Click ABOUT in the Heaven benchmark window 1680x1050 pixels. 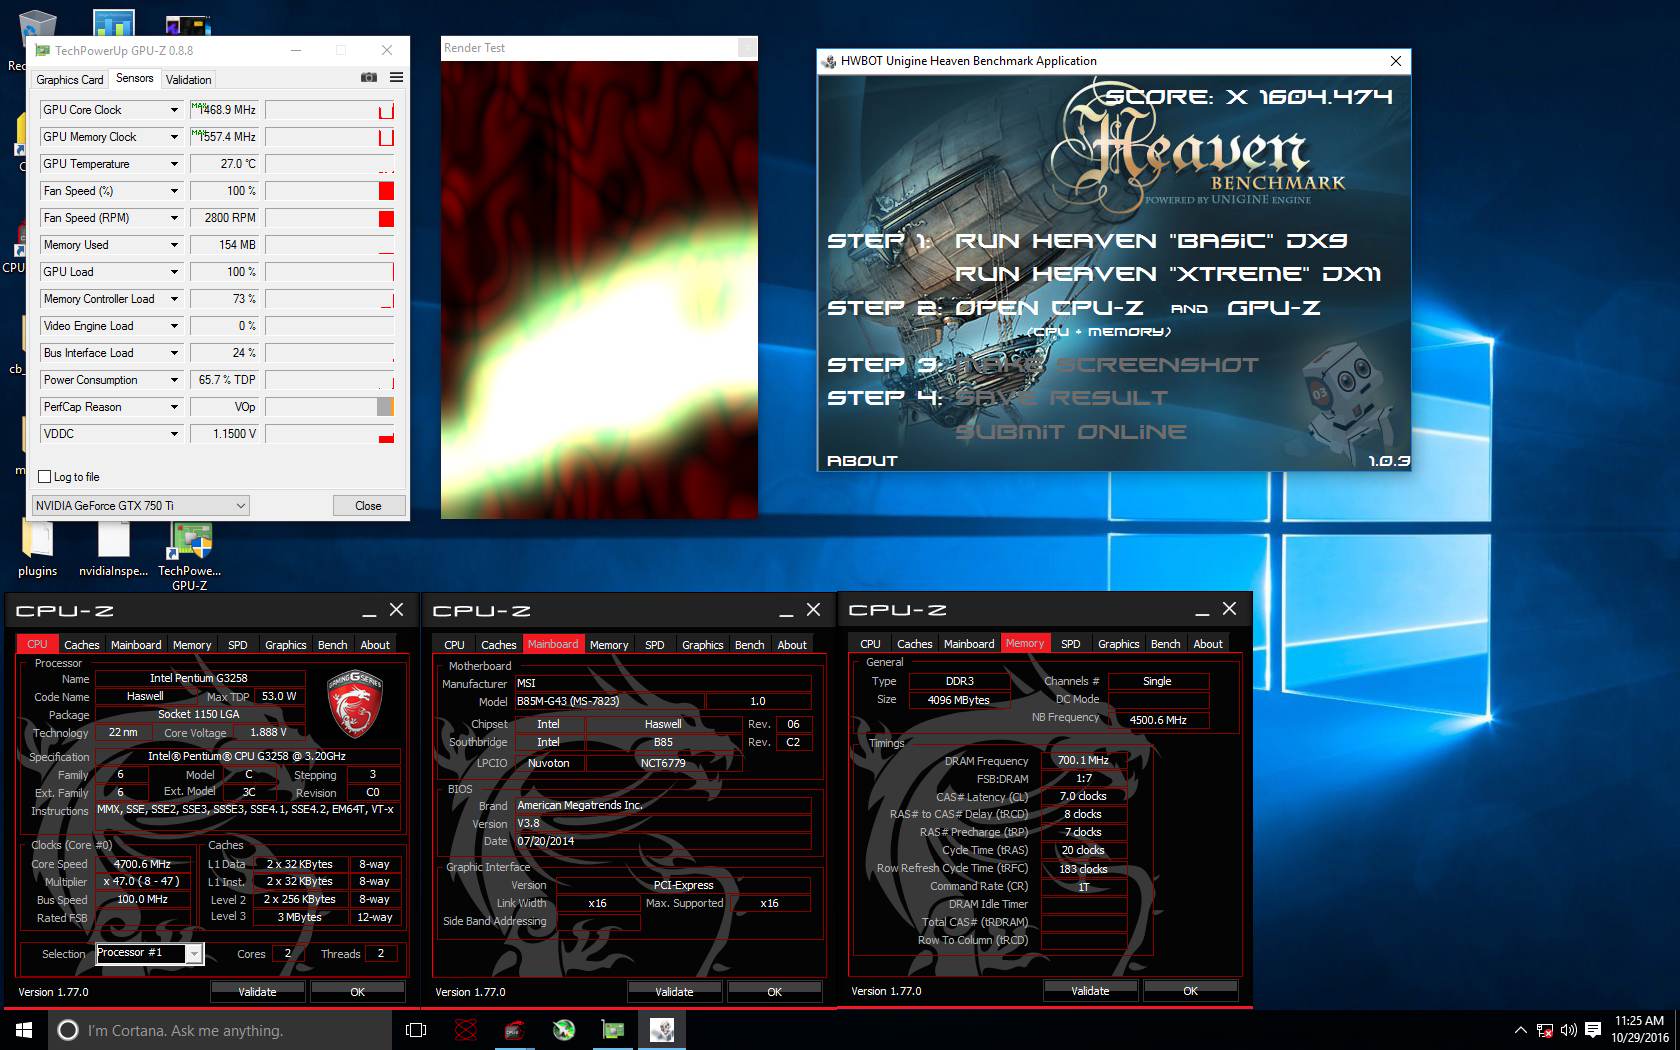coord(862,461)
